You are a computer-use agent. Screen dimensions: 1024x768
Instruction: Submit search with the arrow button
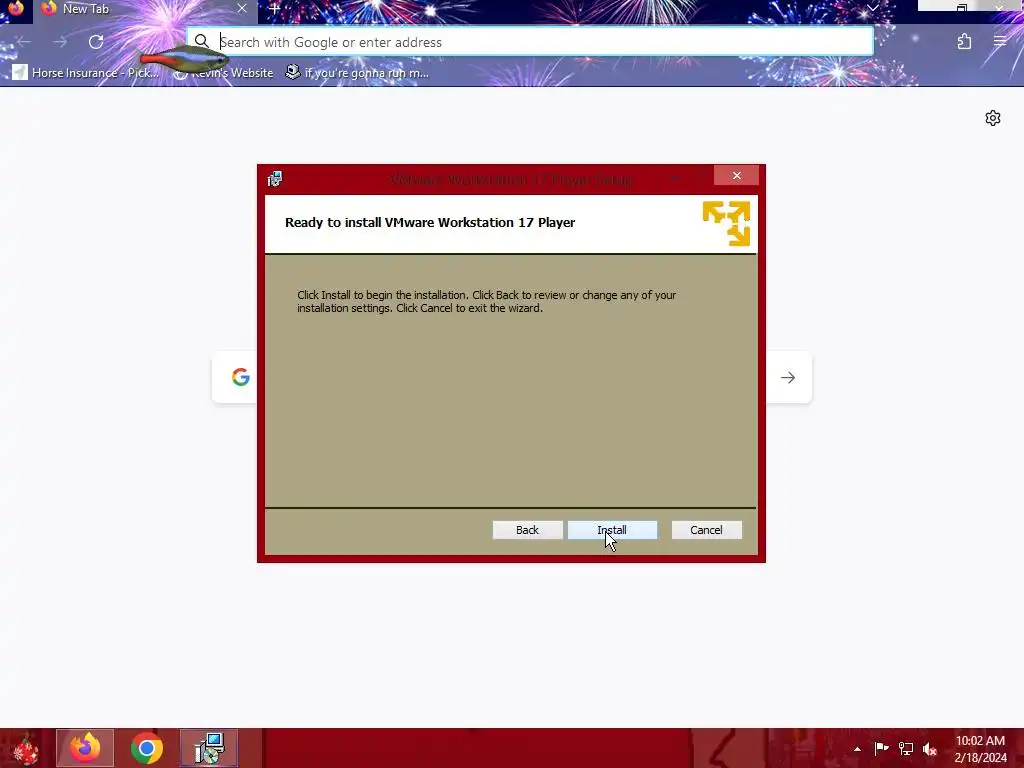click(788, 377)
